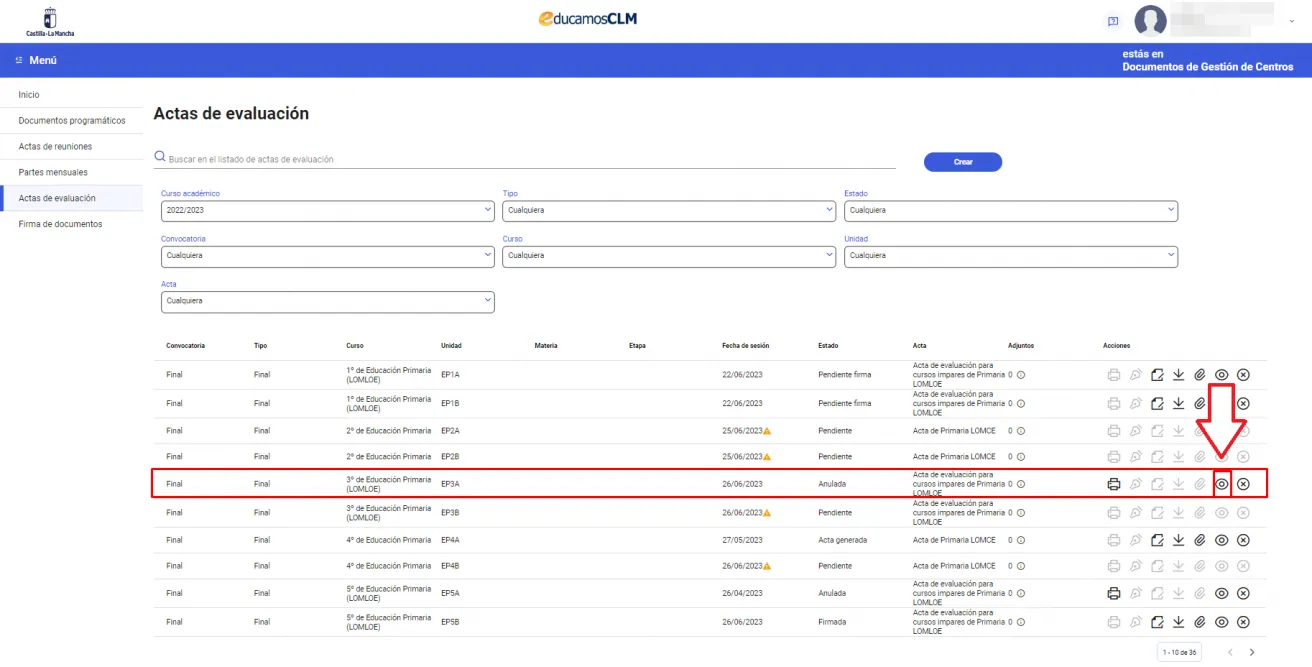Image resolution: width=1312 pixels, height=667 pixels.
Task: Click the help chat icon in header
Action: (x=1113, y=21)
